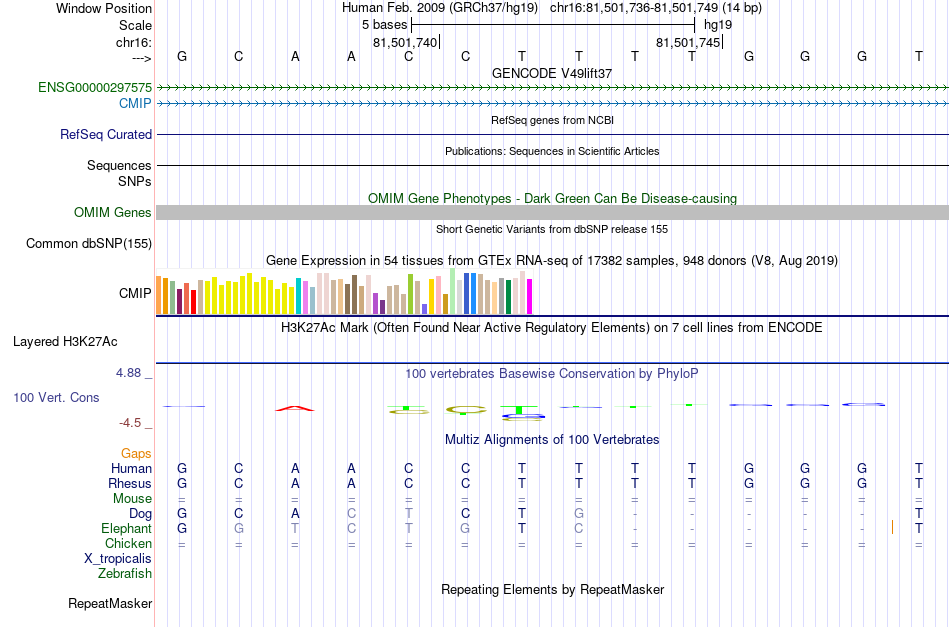Click the magenta bar in GTEx expression chart
The height and width of the screenshot is (627, 950).
530,296
